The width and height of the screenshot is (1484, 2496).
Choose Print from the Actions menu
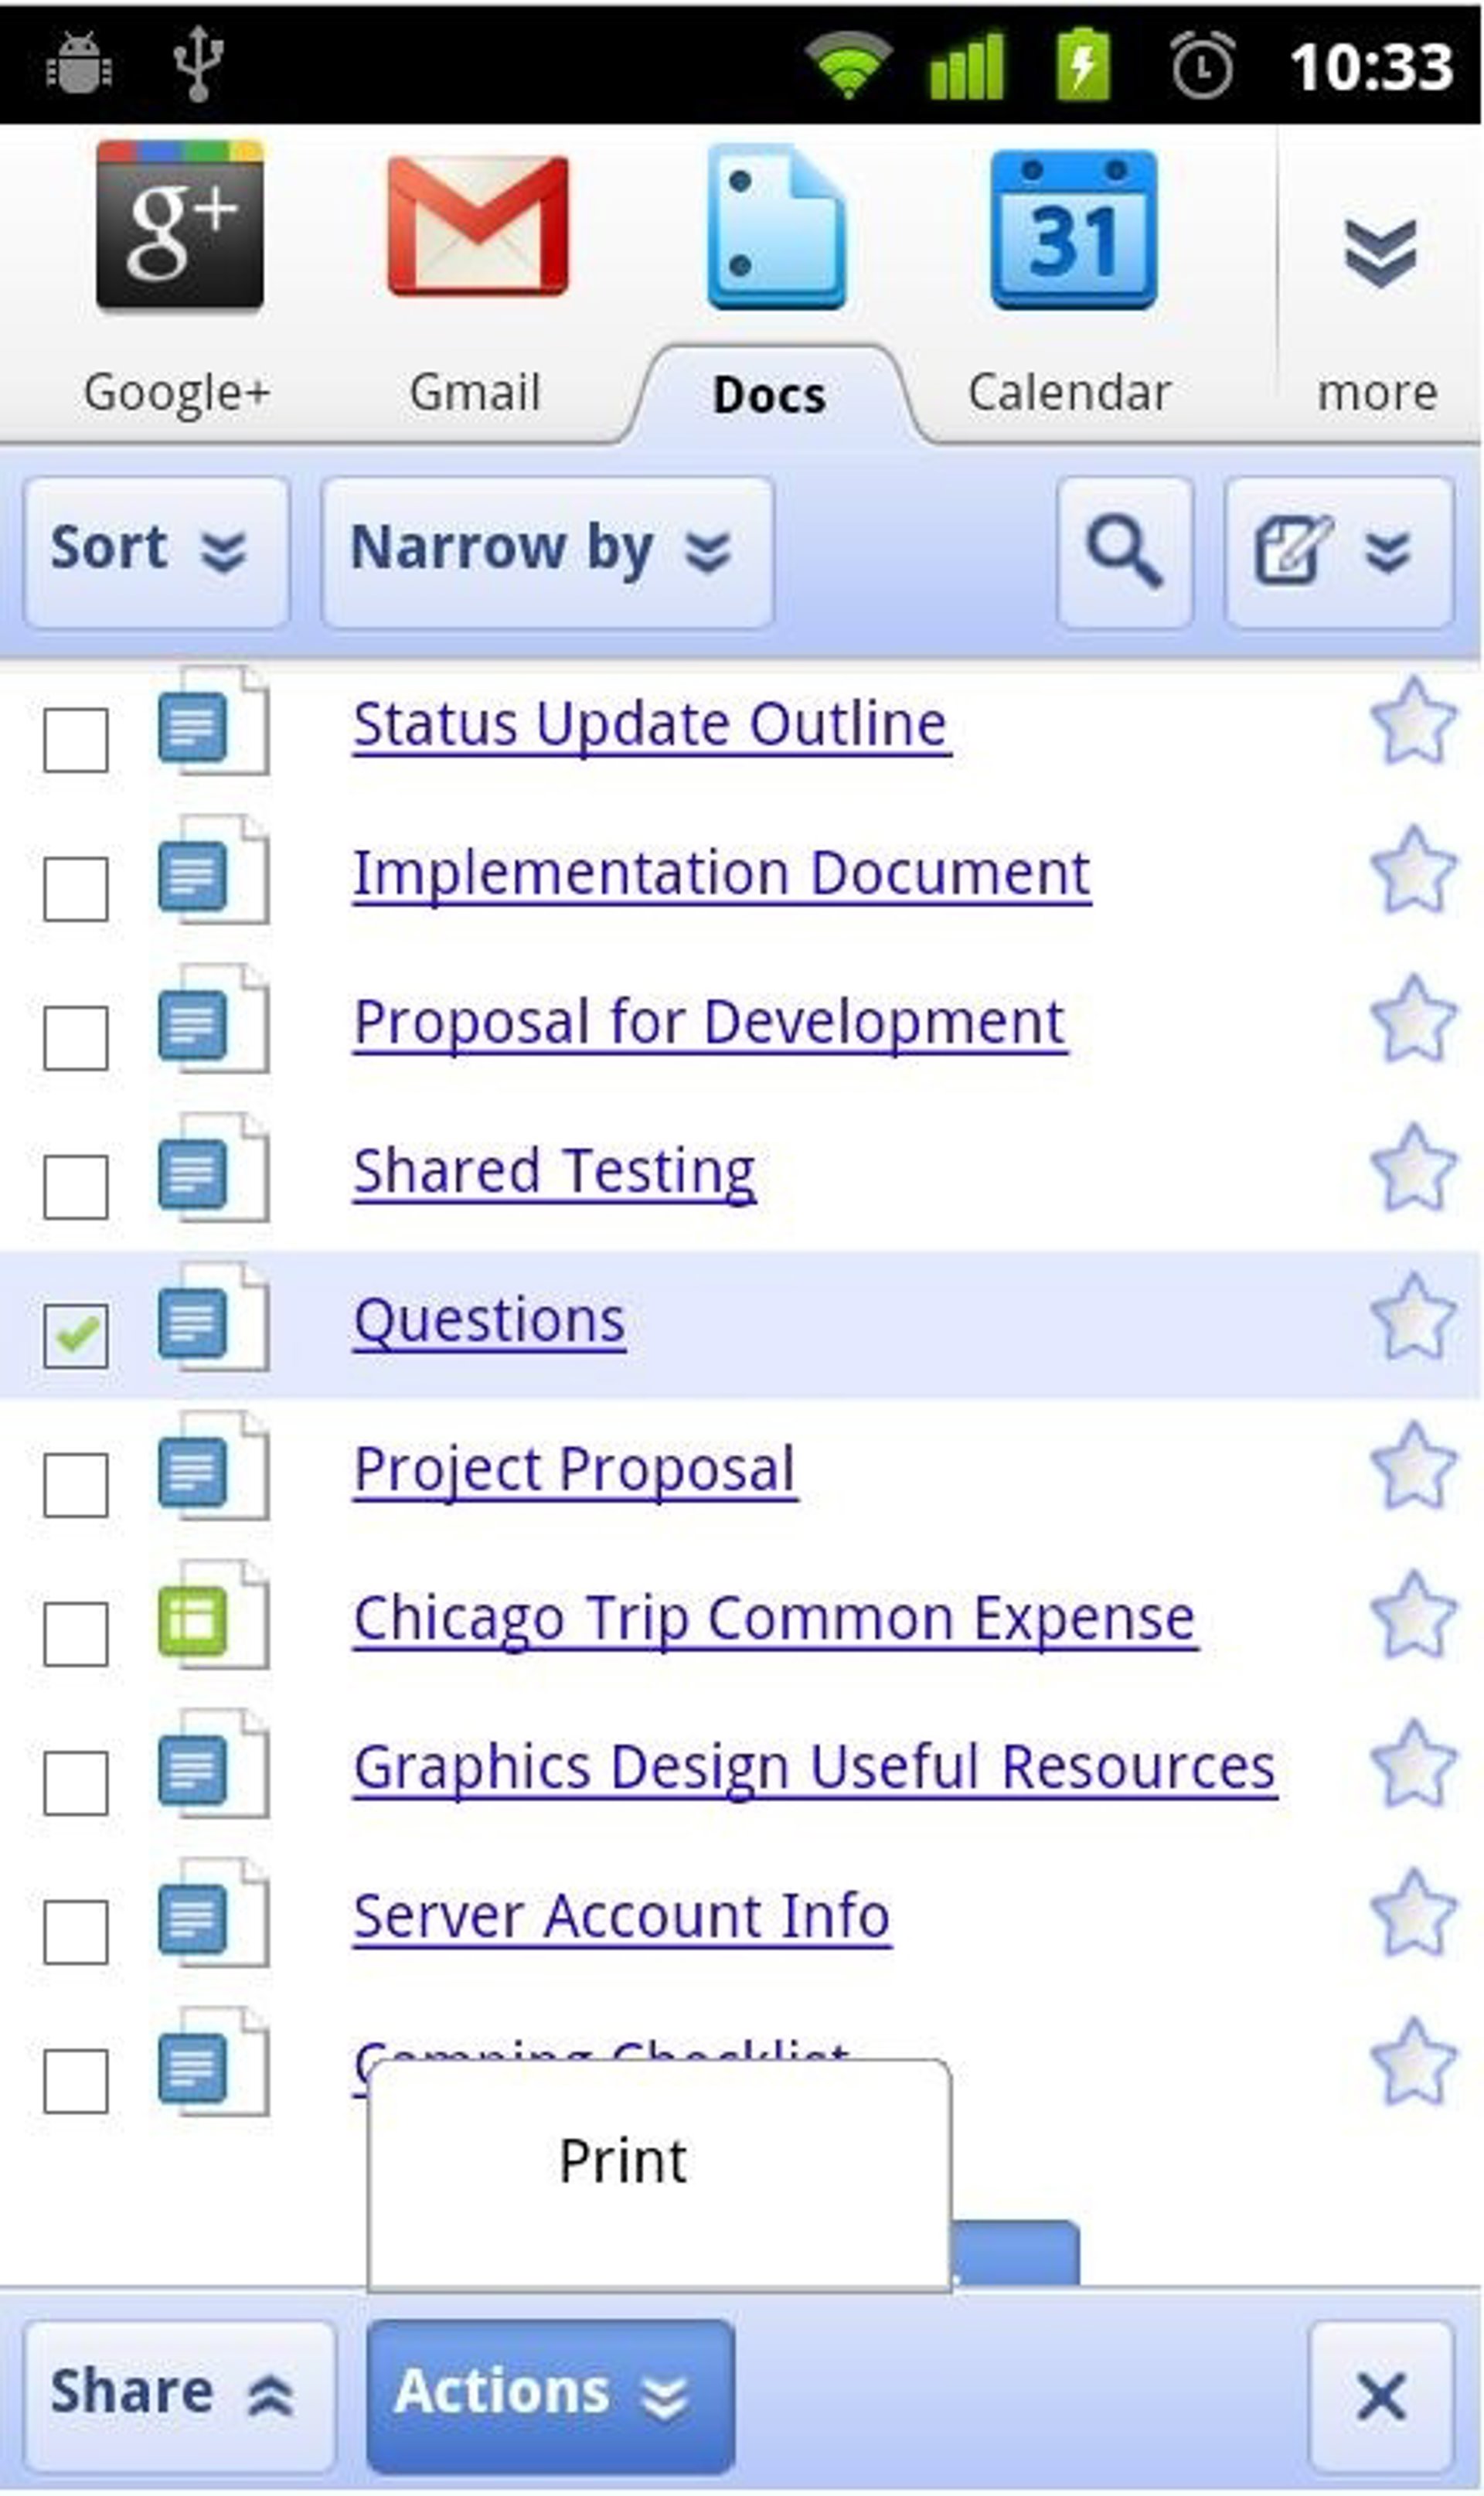pos(623,2162)
